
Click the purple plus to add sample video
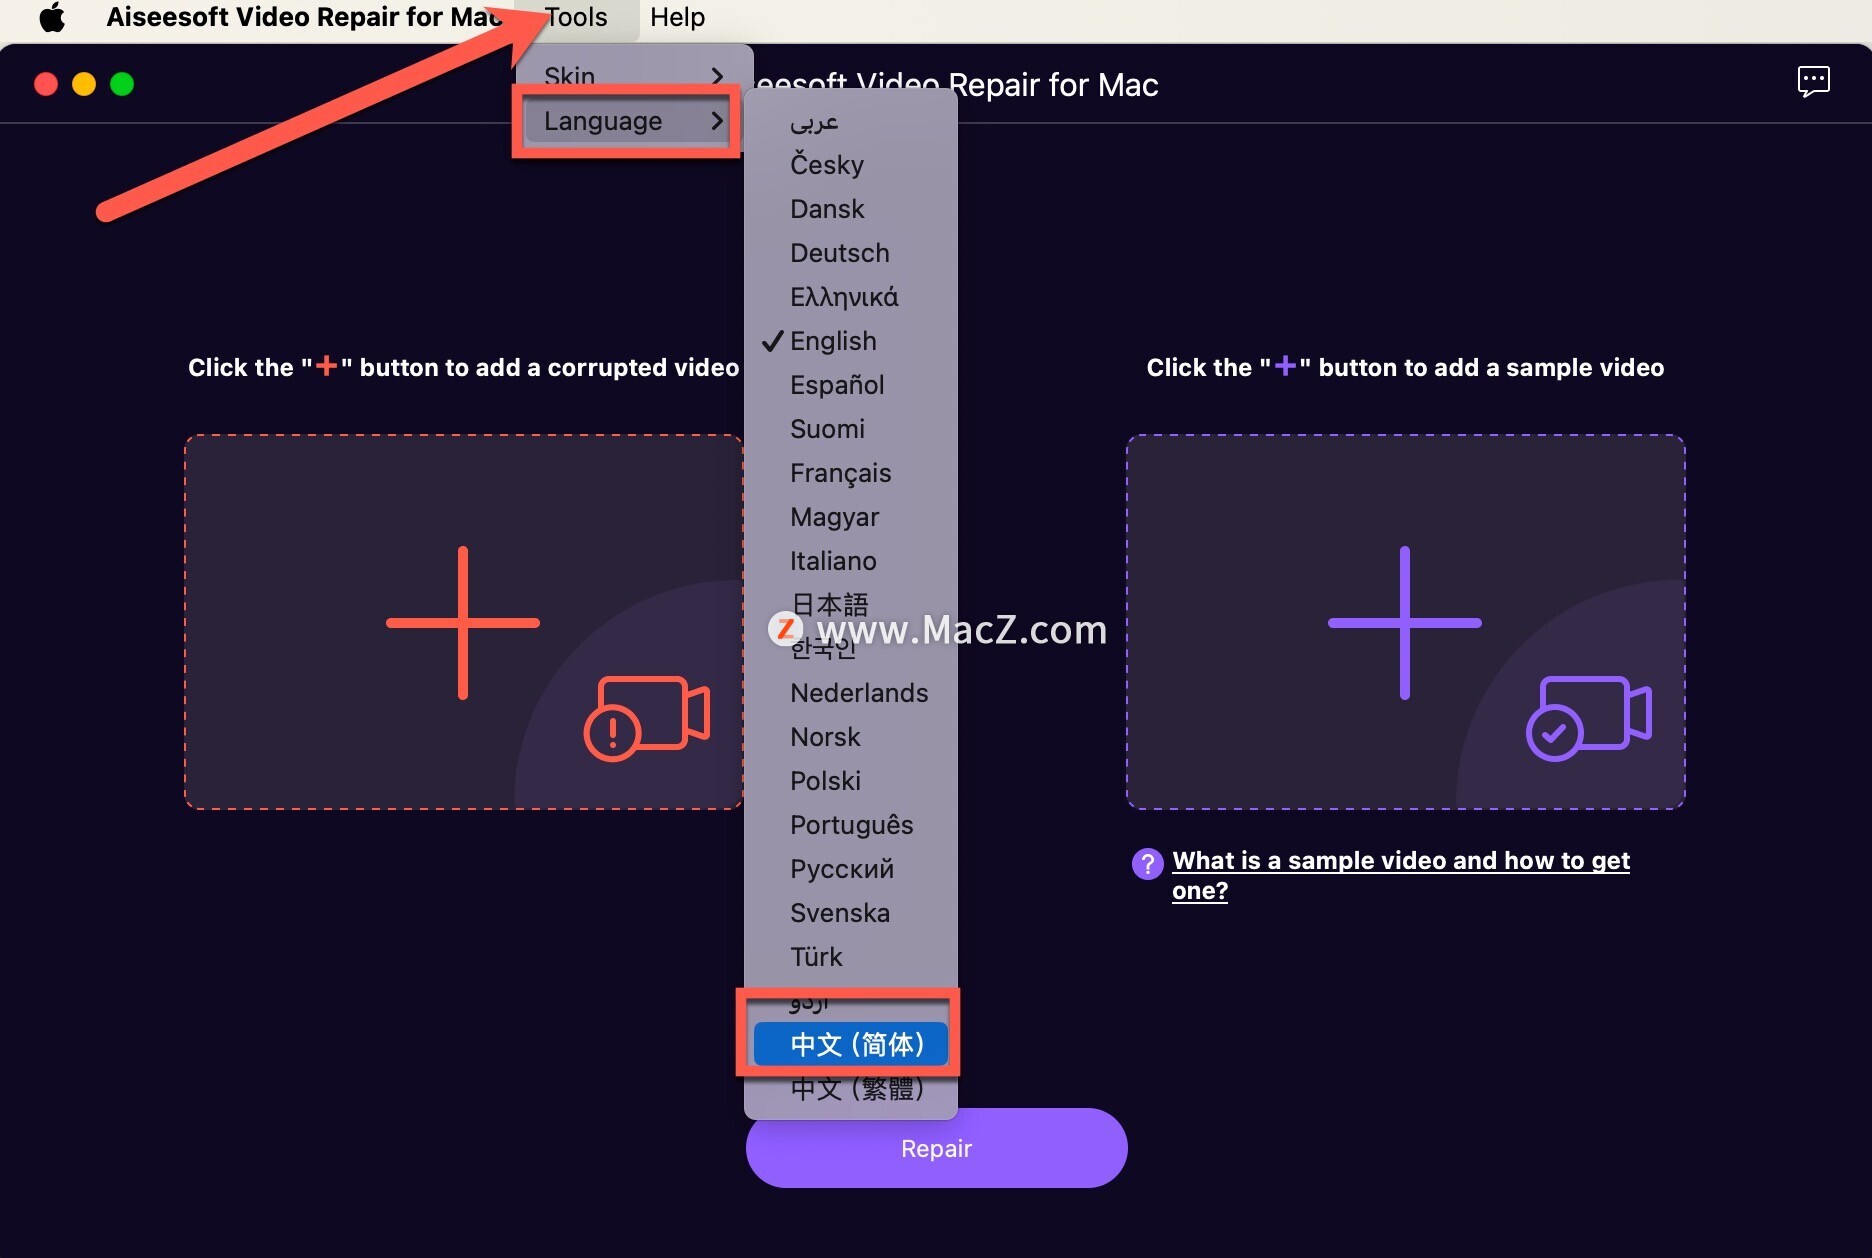tap(1405, 622)
